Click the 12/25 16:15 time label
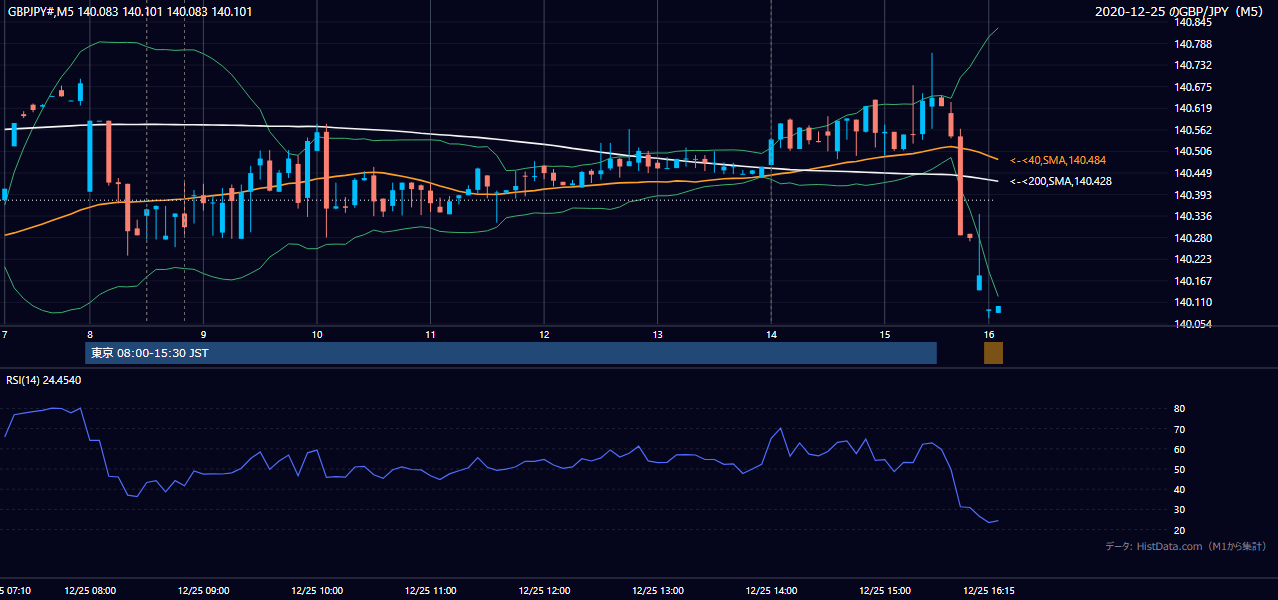This screenshot has width=1278, height=600. click(x=988, y=590)
